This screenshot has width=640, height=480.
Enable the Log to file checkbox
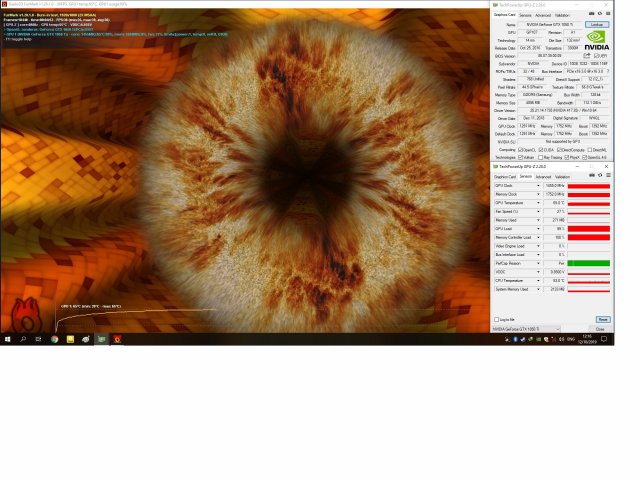(x=496, y=319)
